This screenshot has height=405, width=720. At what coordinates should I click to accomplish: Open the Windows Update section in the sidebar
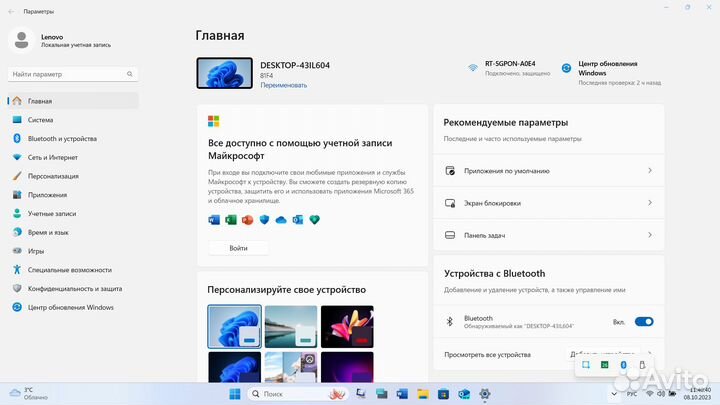tap(70, 307)
